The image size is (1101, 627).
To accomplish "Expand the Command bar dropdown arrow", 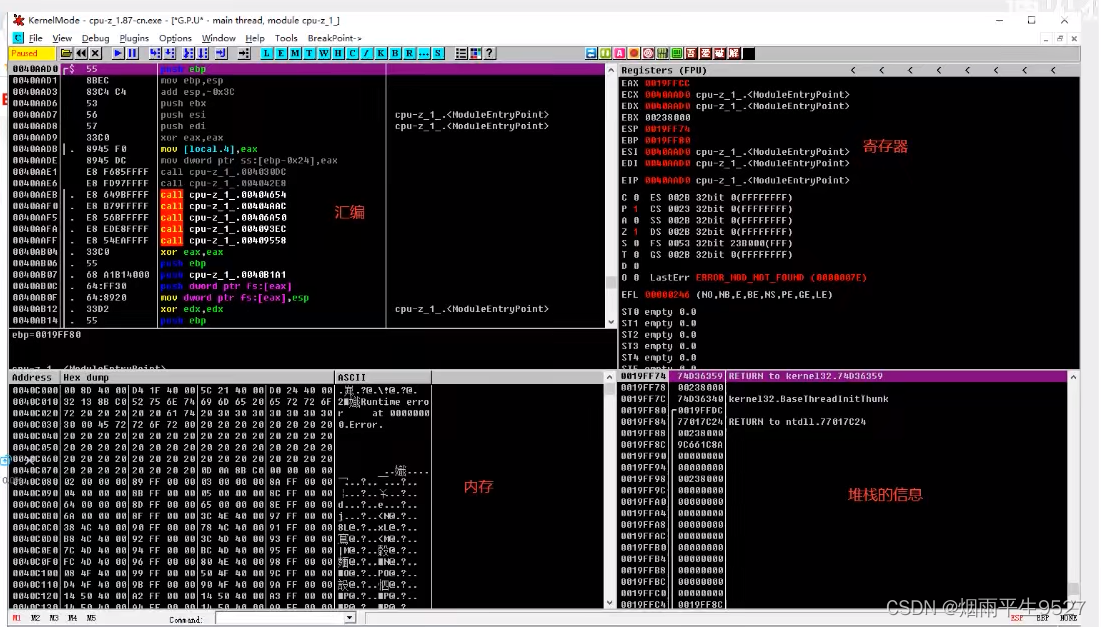I will pyautogui.click(x=349, y=618).
